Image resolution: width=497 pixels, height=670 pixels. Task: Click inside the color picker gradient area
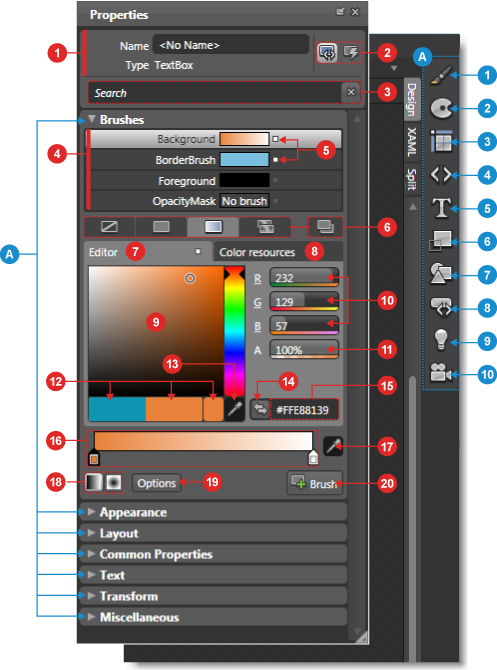pos(156,331)
